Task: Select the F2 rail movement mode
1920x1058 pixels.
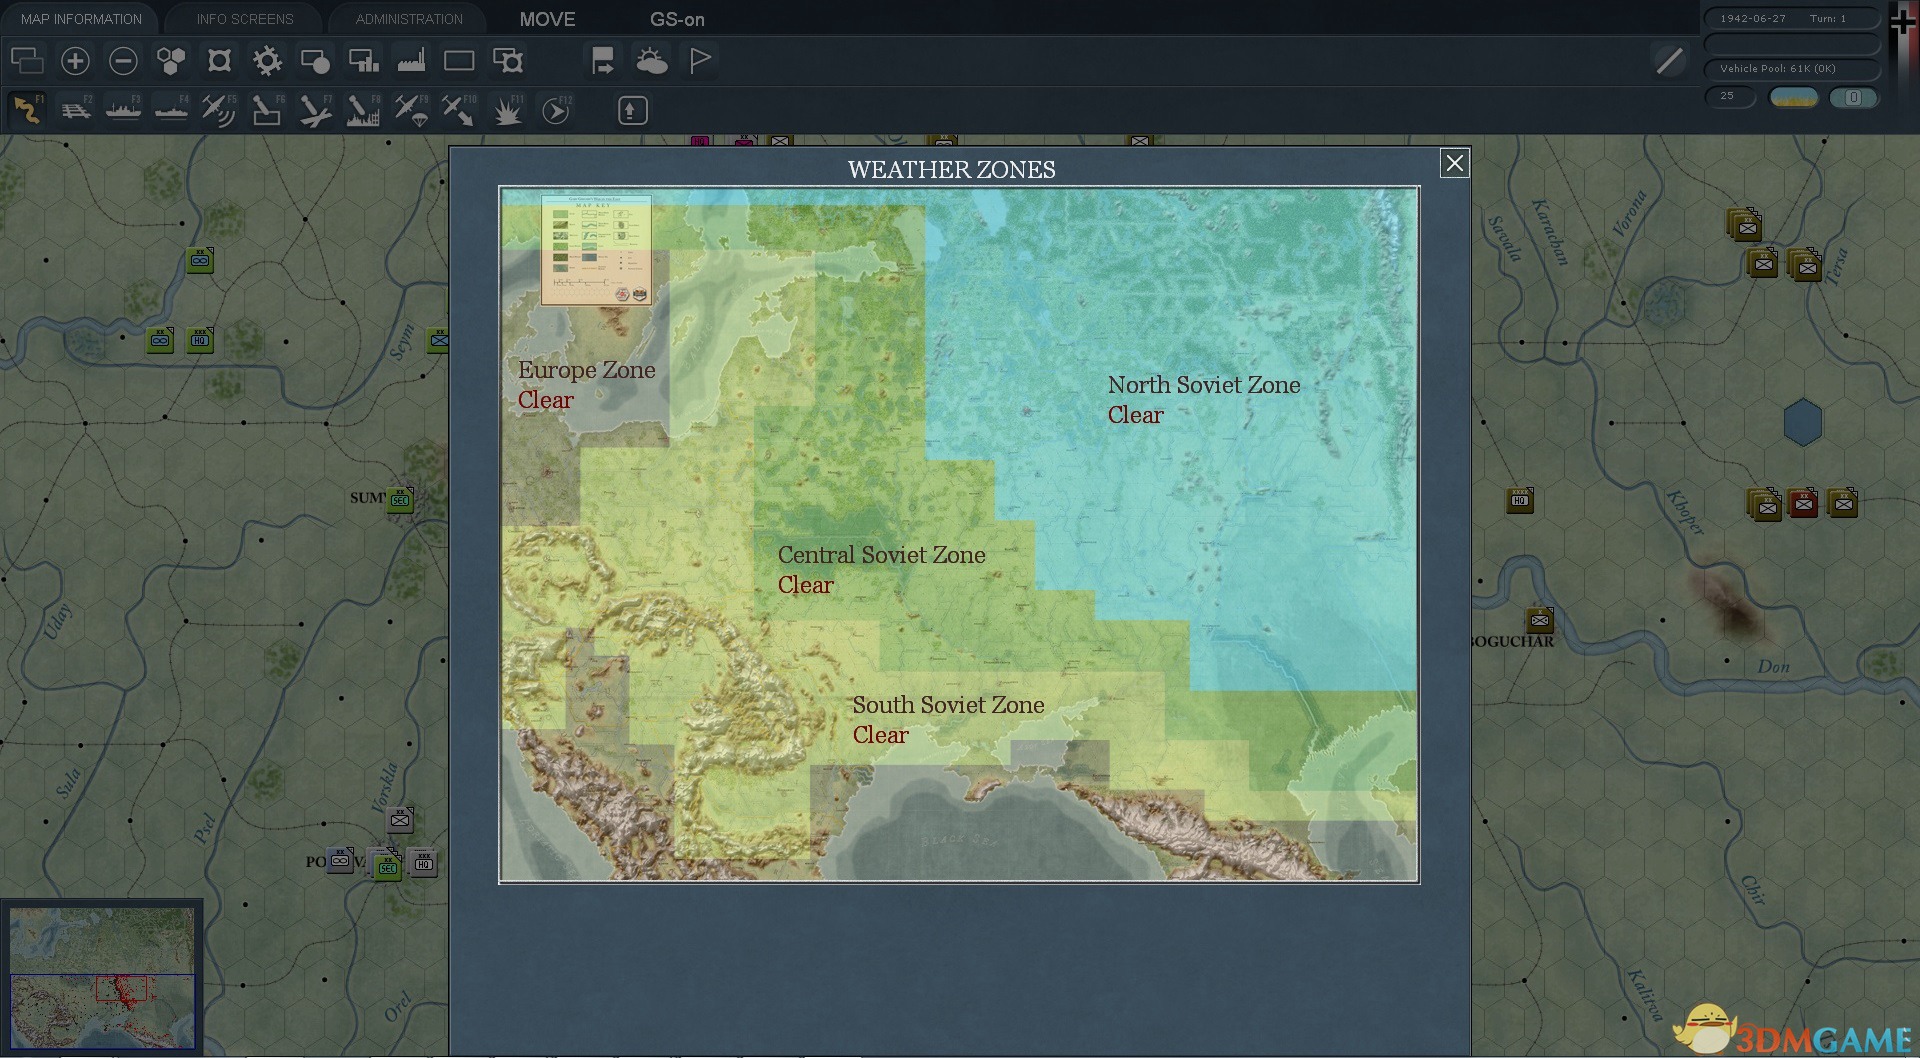Action: (x=75, y=110)
